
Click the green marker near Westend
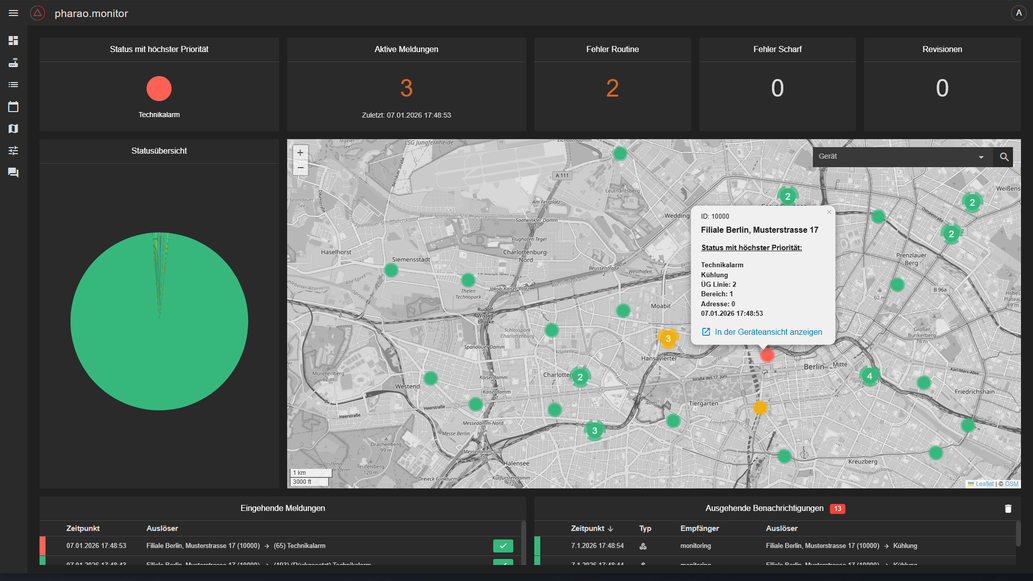tap(430, 378)
